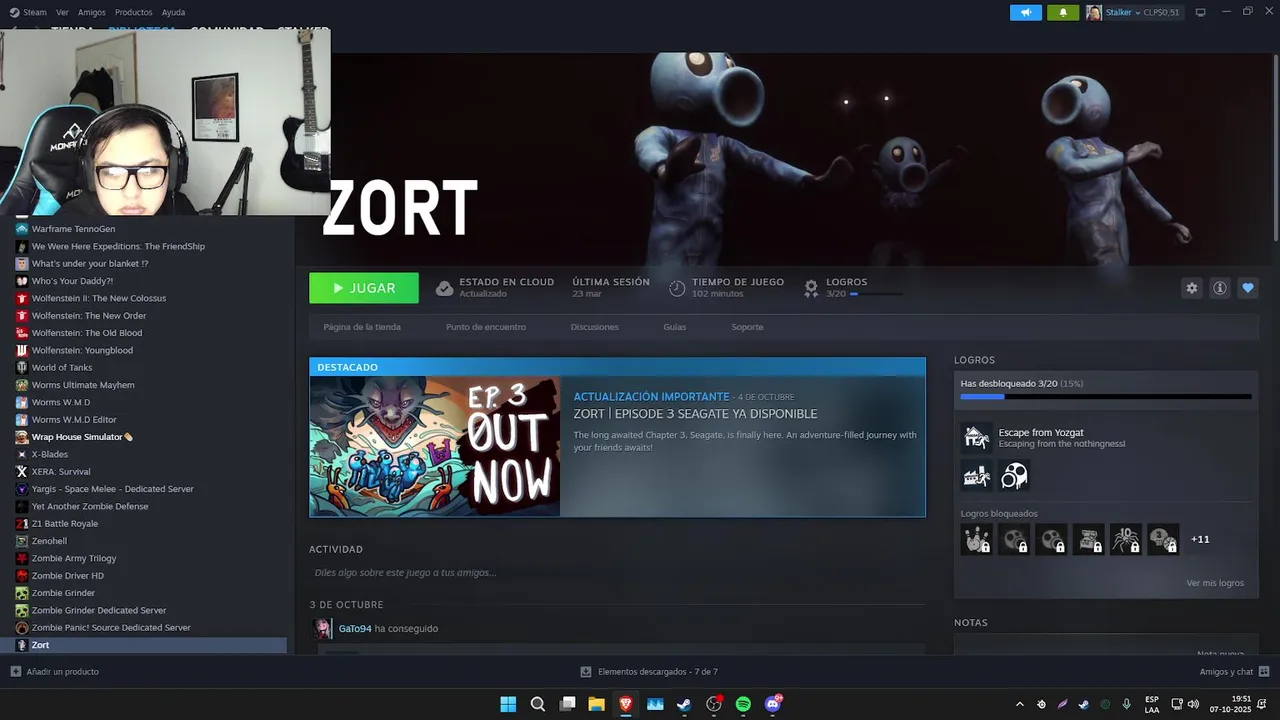Click the factory escape unlocked achievement icon

[976, 476]
